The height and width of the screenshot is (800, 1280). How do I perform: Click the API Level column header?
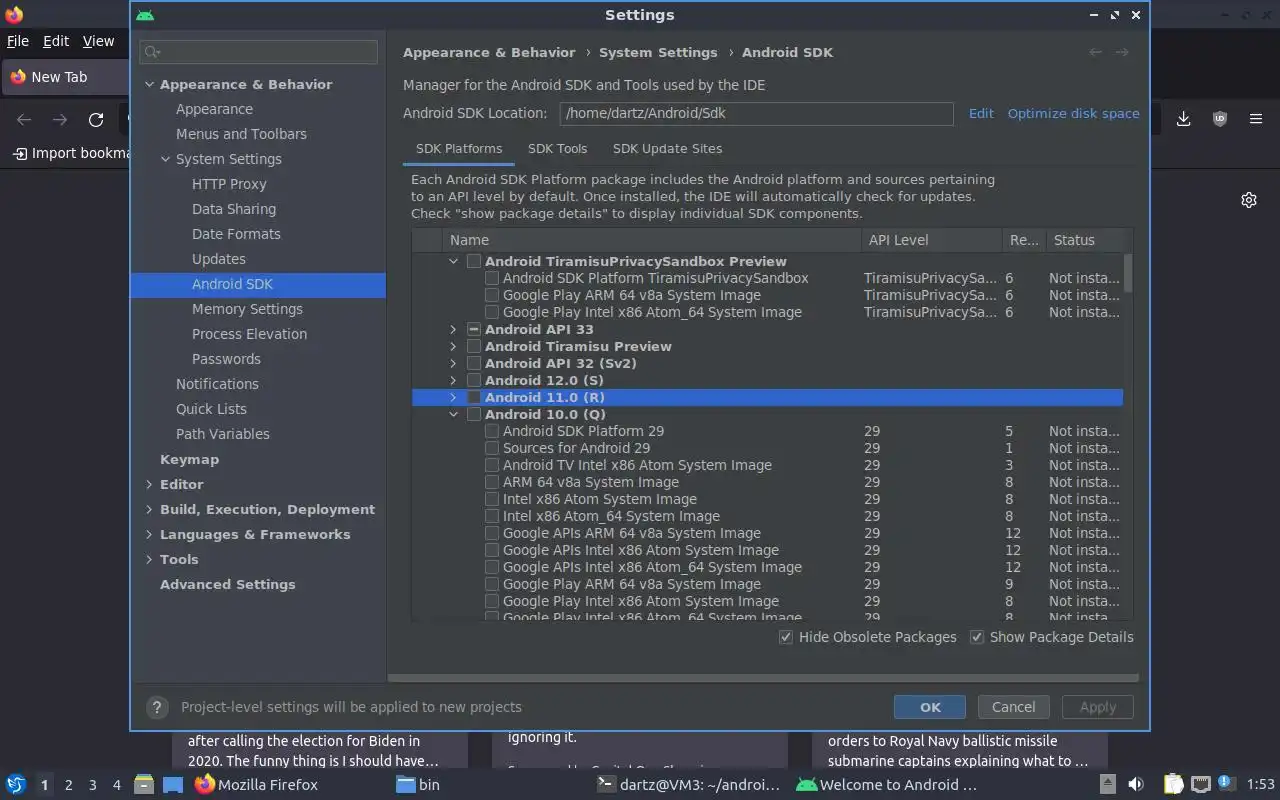(932, 240)
